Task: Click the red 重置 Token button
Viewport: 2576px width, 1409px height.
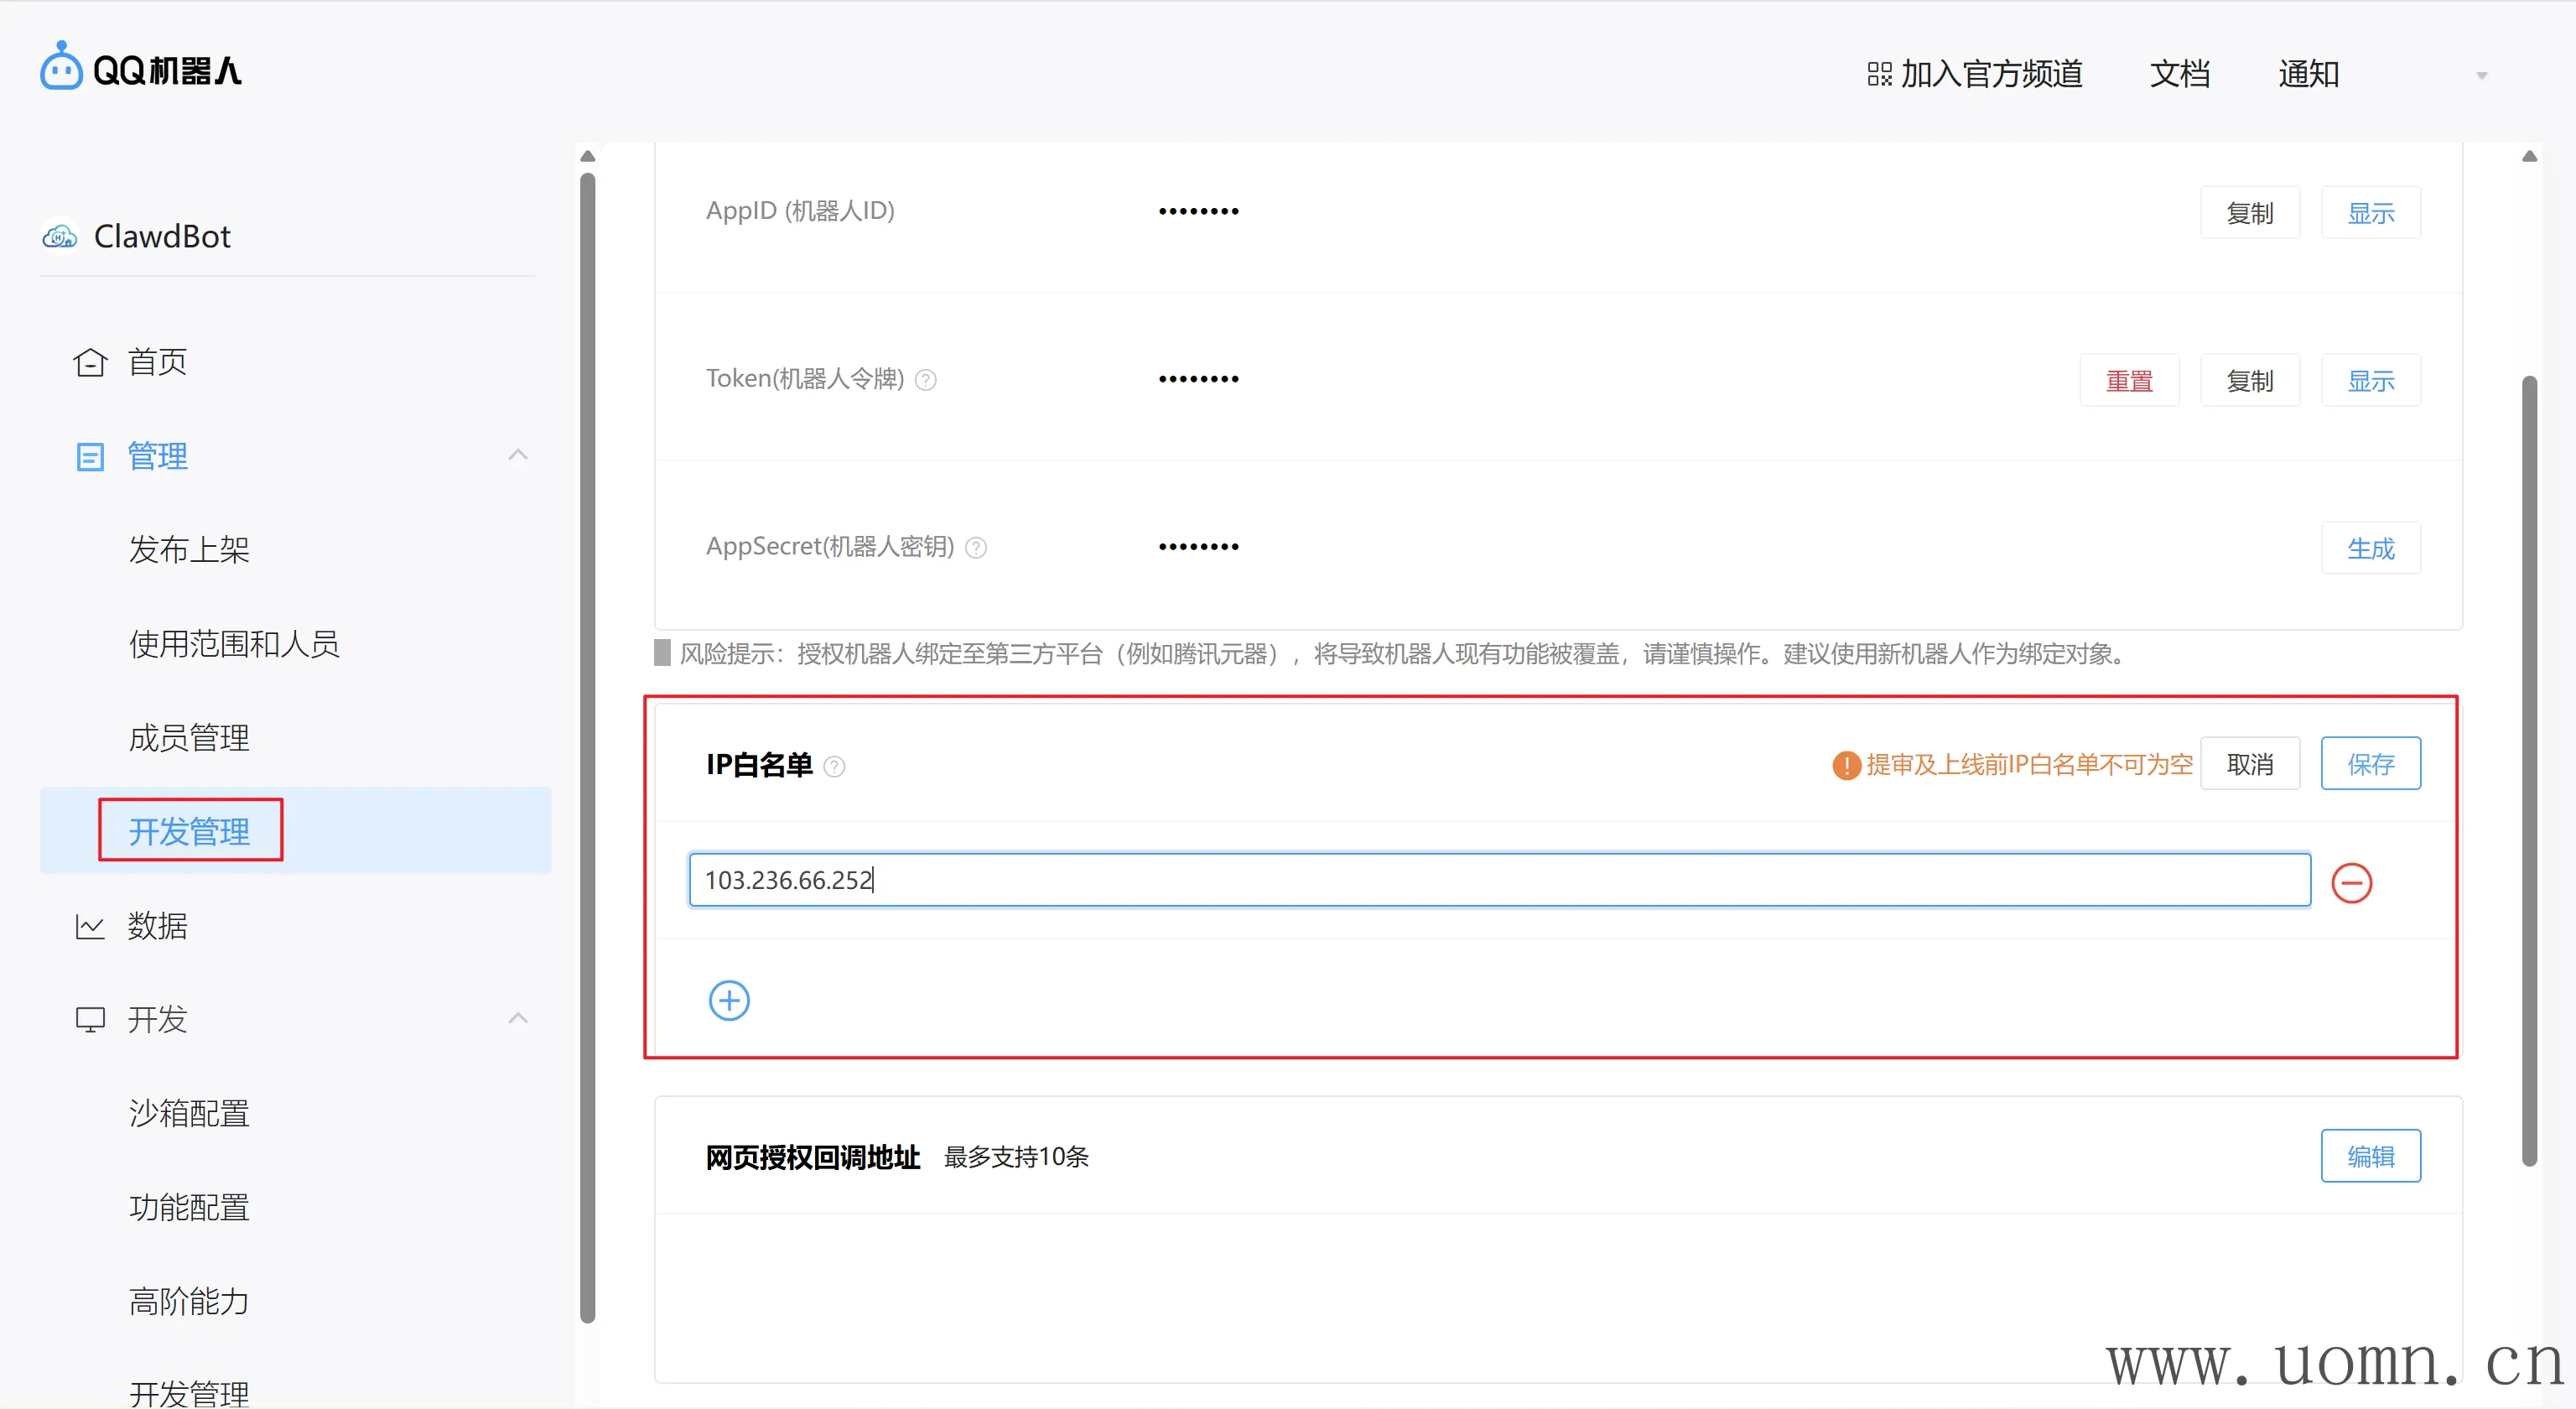Action: 2128,381
